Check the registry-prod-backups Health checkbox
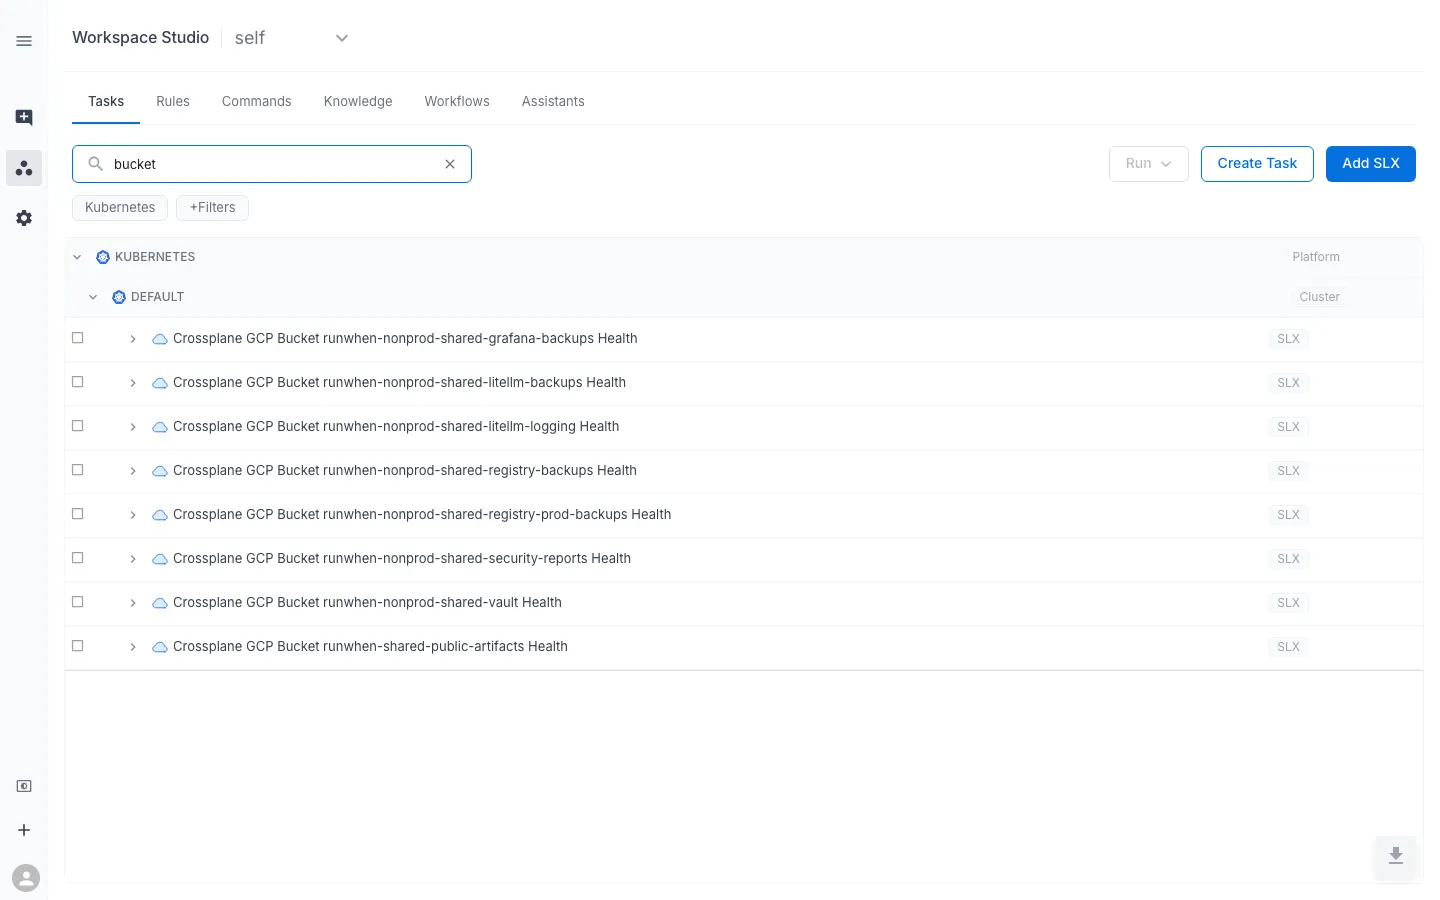The image size is (1440, 900). point(78,514)
